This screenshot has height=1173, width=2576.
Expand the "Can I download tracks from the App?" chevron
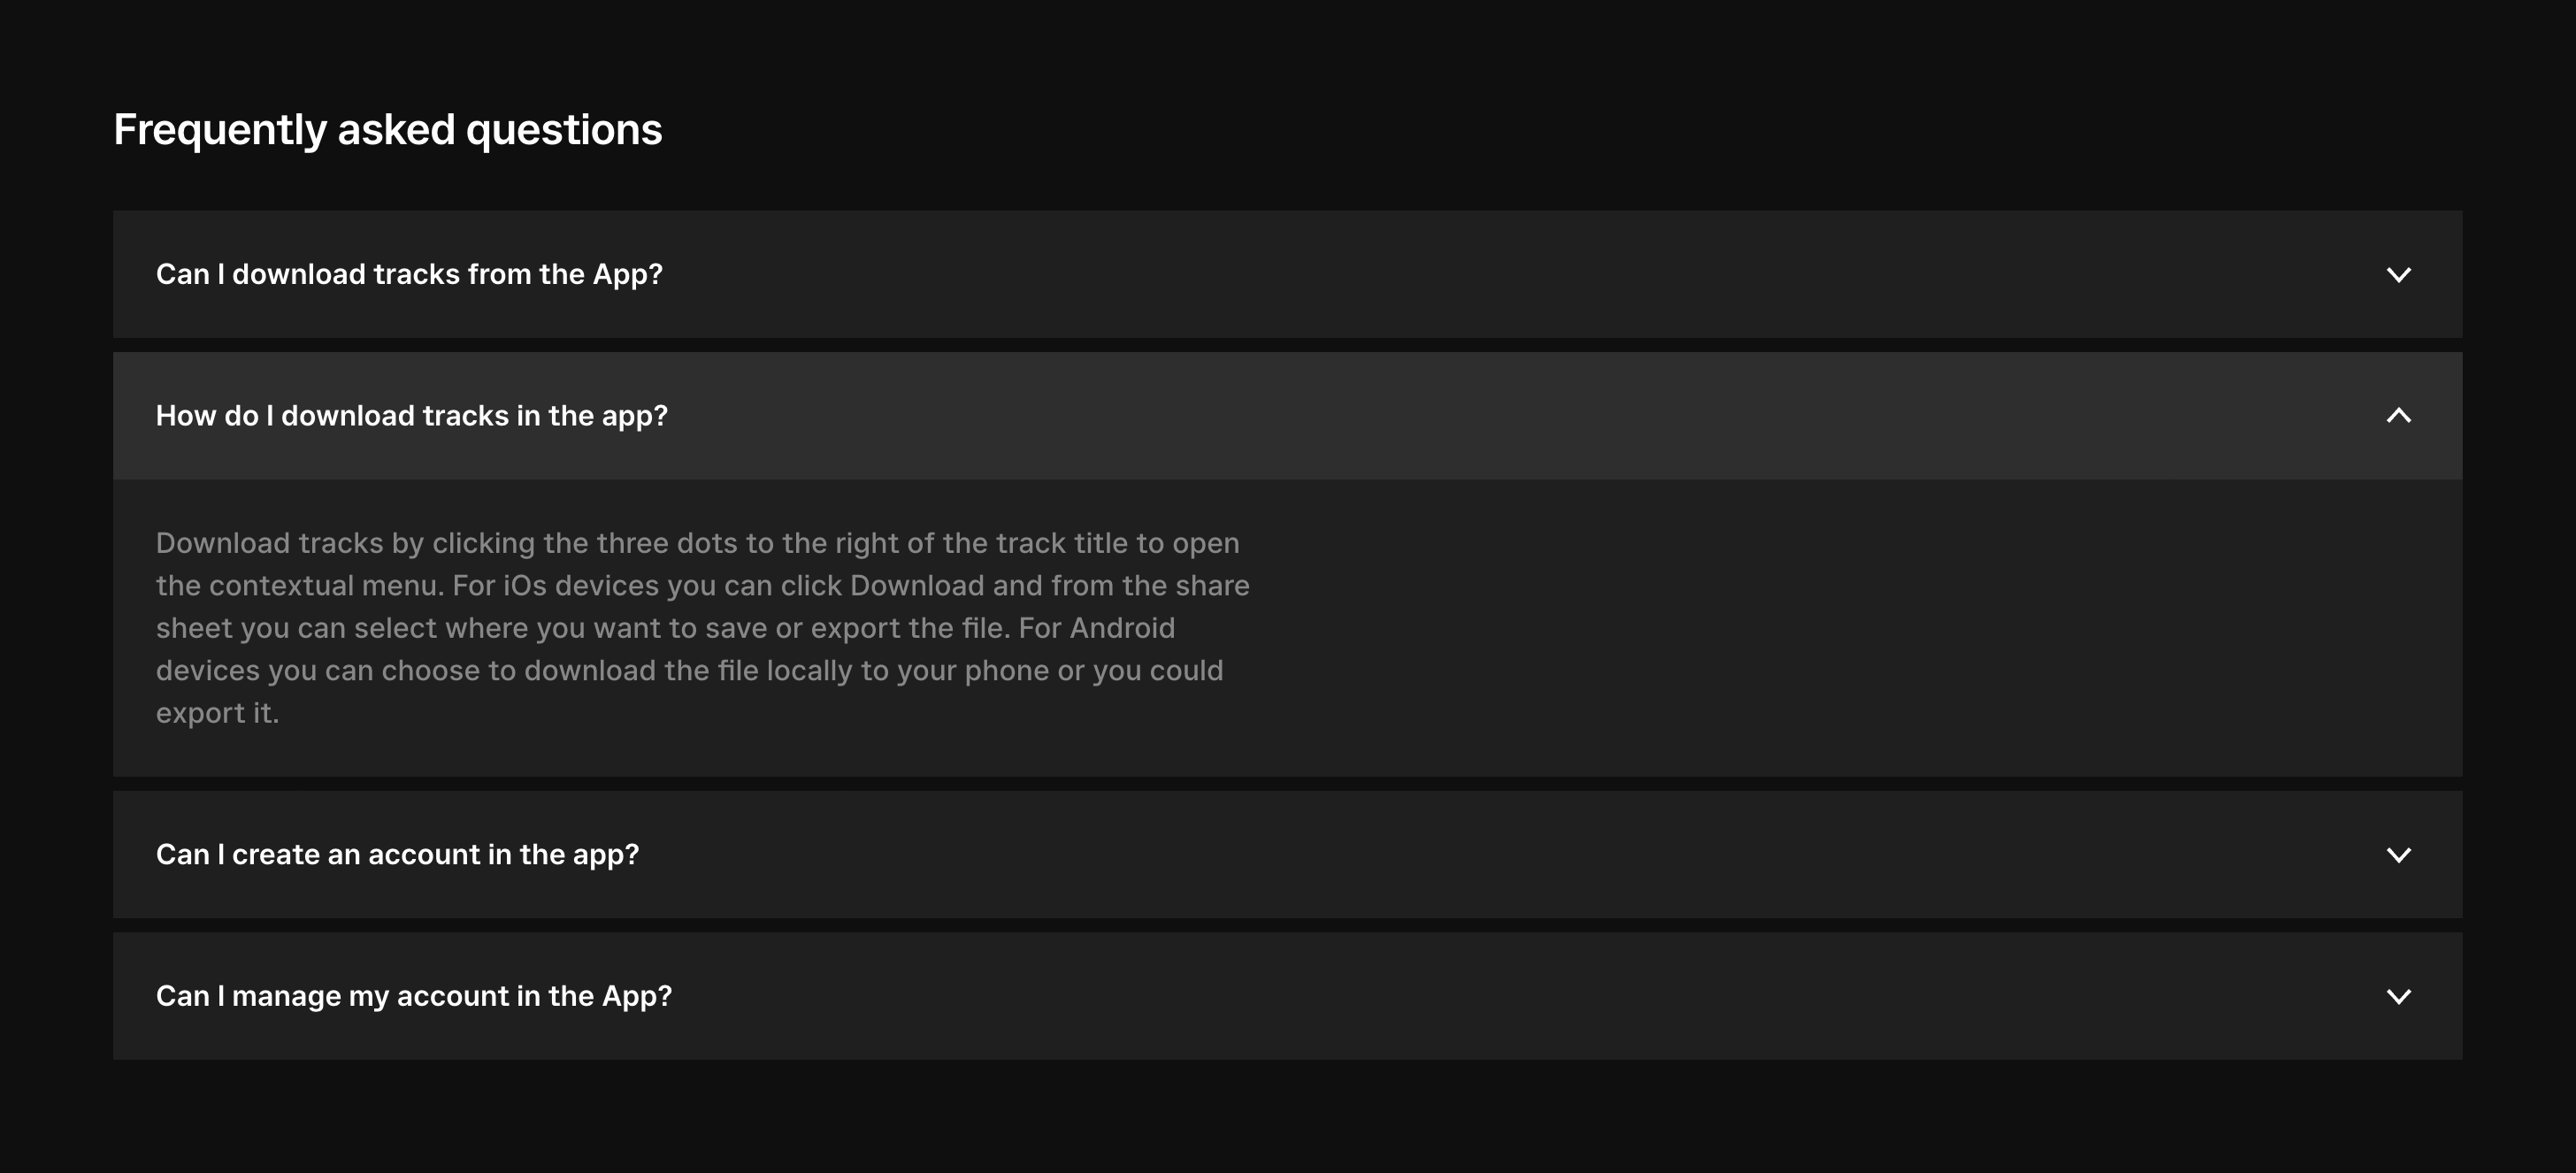tap(2398, 275)
